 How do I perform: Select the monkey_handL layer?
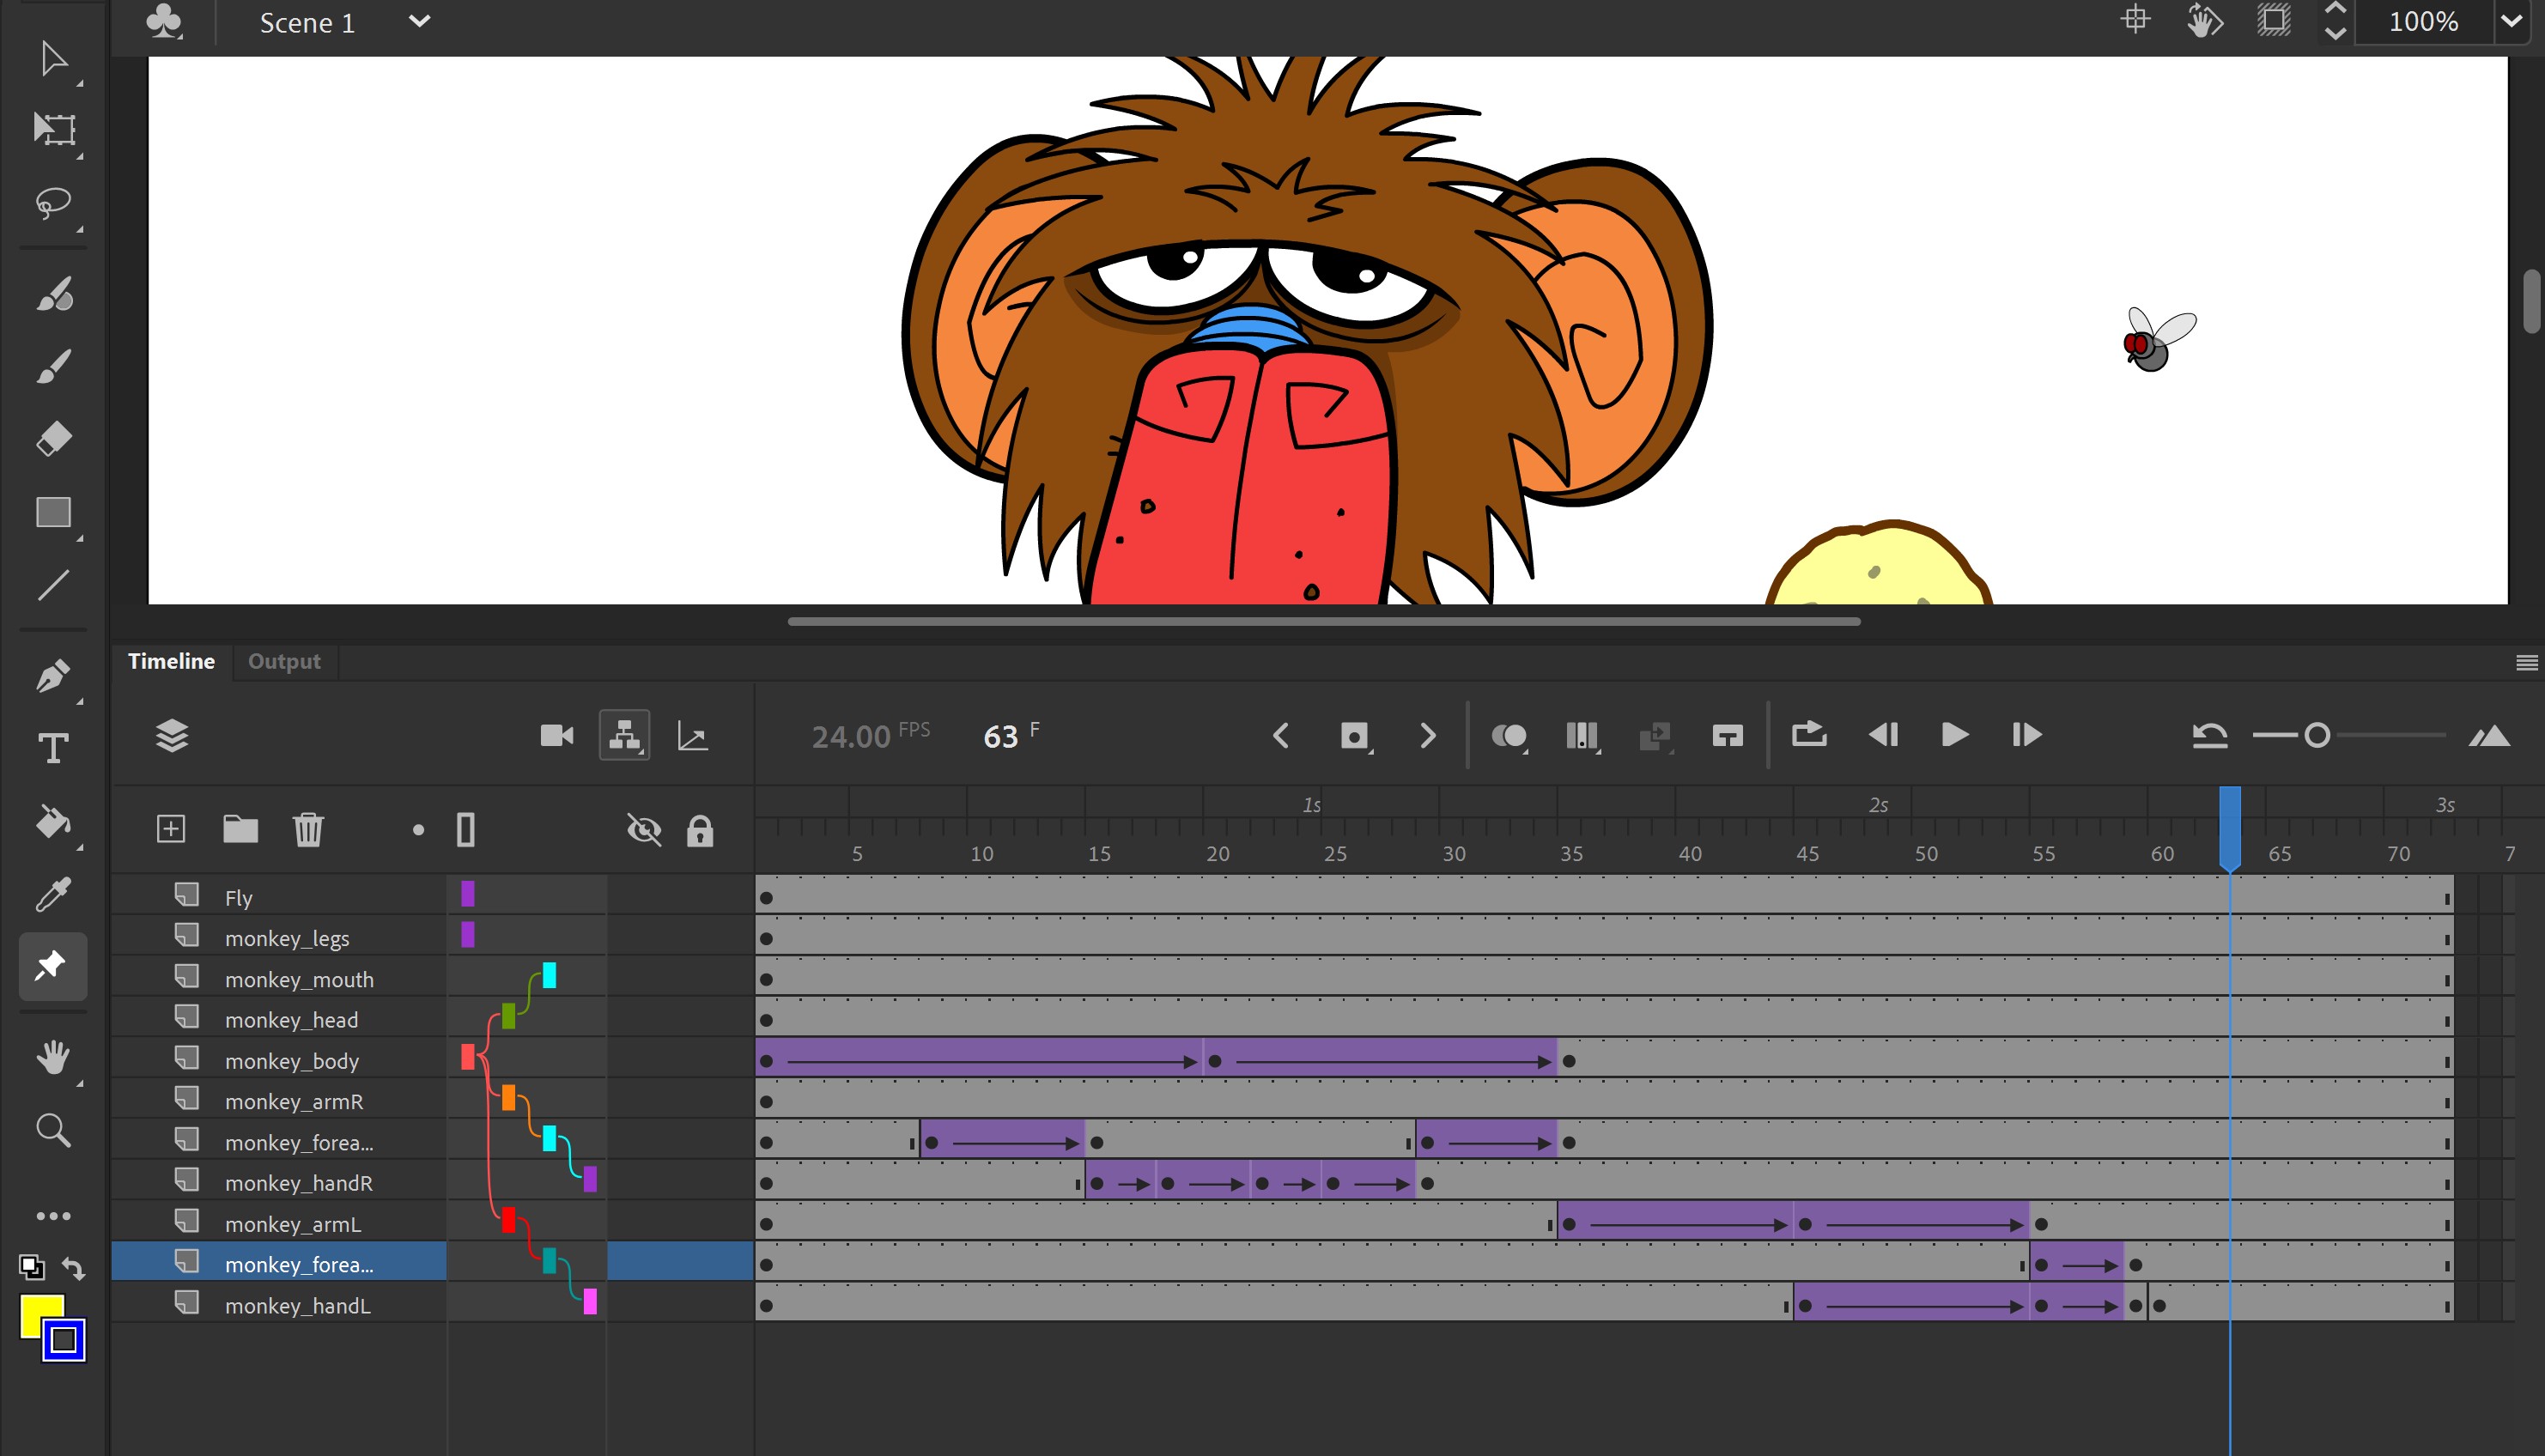[x=296, y=1305]
